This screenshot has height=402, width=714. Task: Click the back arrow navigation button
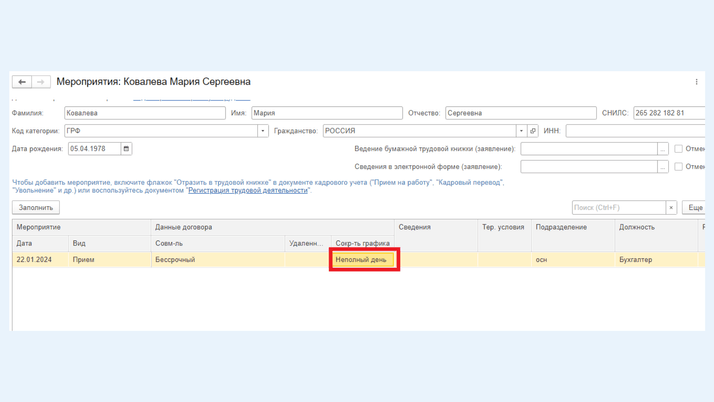(22, 82)
